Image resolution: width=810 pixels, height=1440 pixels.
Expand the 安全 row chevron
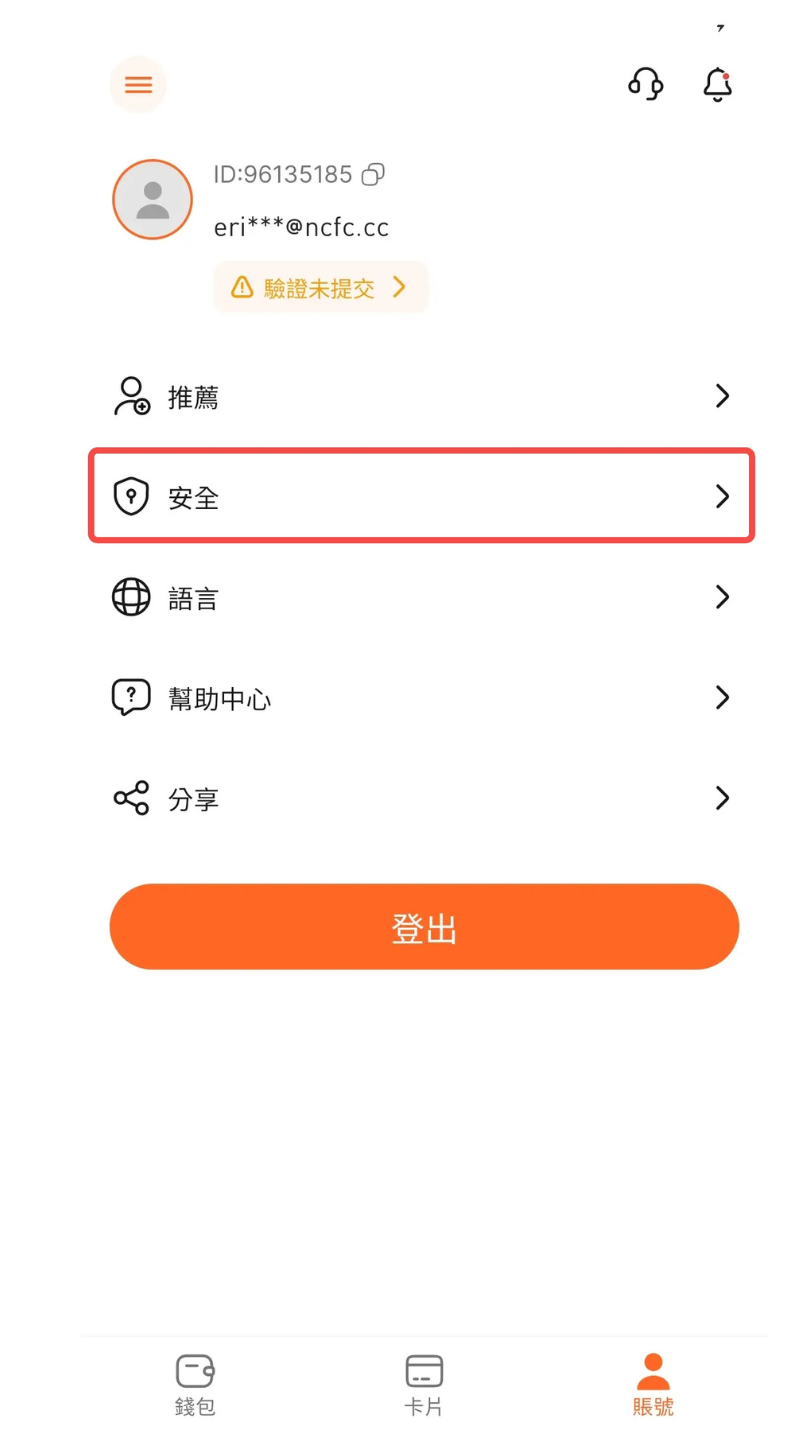coord(722,496)
